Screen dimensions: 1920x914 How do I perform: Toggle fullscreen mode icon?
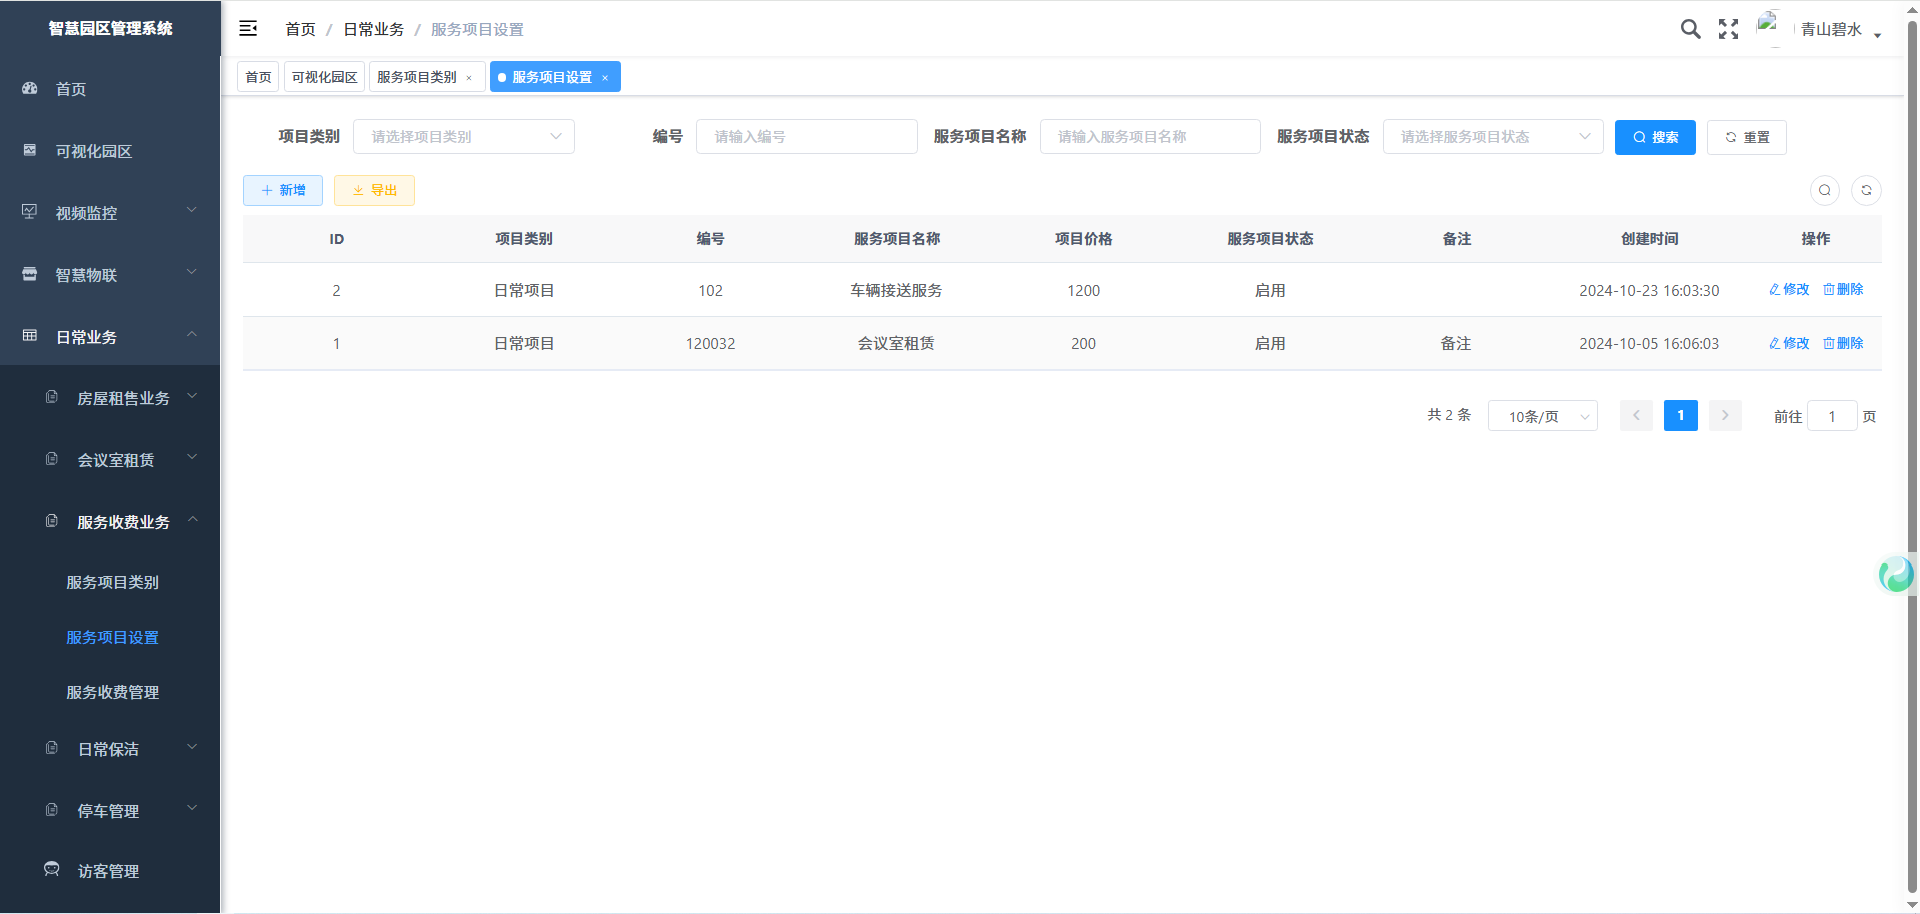pyautogui.click(x=1728, y=29)
